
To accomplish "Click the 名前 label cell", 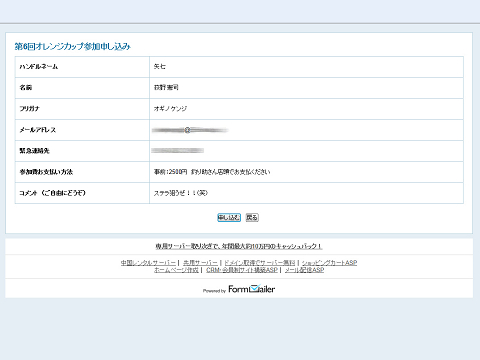I will click(82, 88).
